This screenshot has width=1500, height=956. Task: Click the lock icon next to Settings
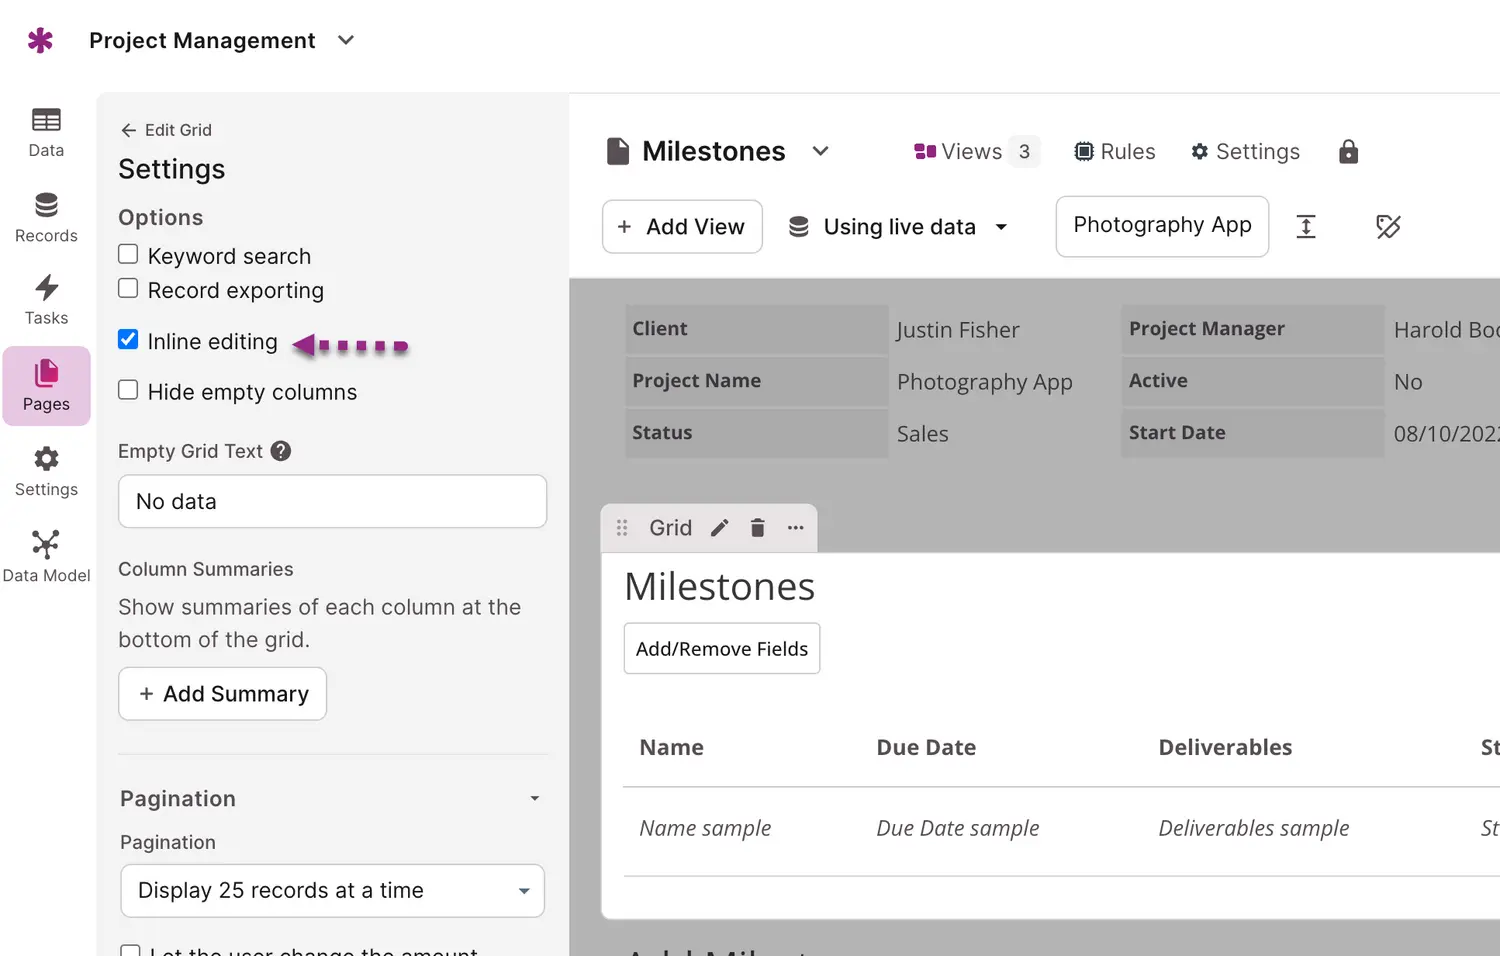1348,152
